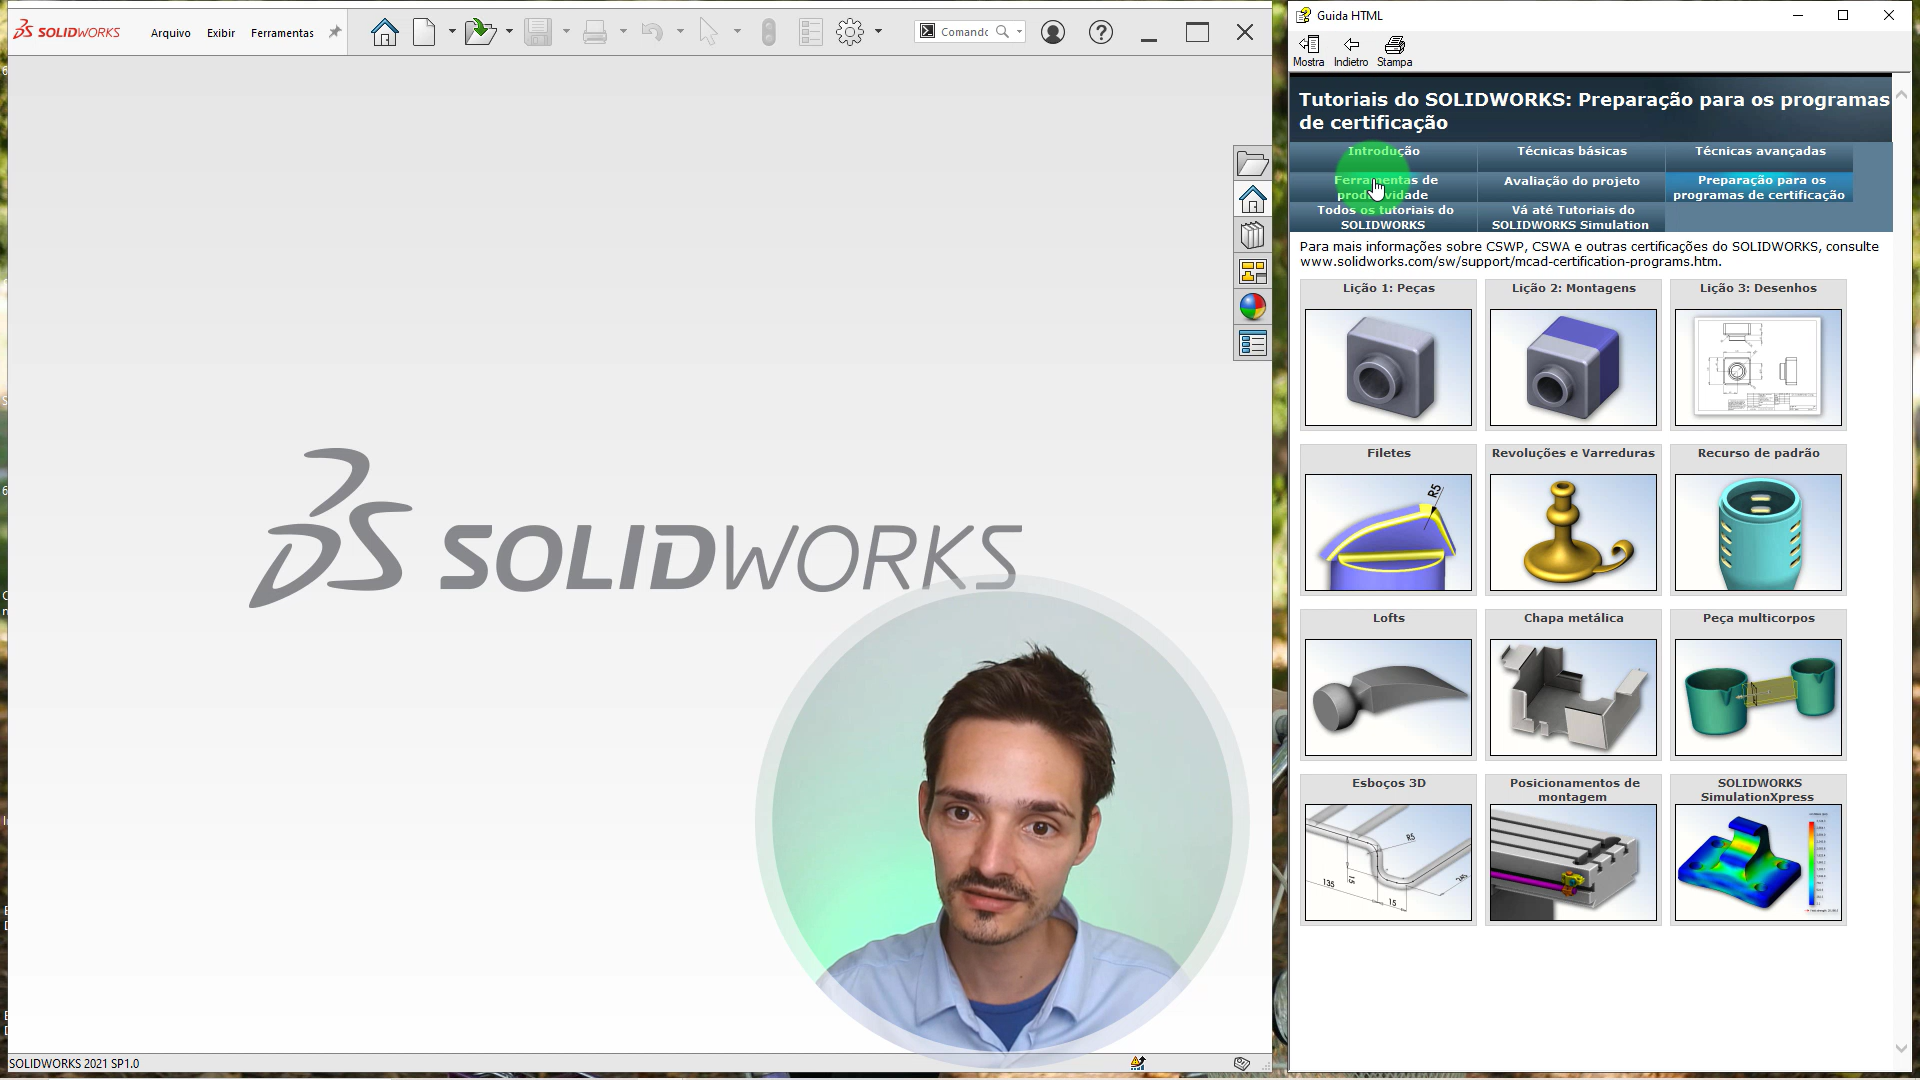
Task: Open Posicionamentos de montagem tutorial
Action: pyautogui.click(x=1573, y=862)
